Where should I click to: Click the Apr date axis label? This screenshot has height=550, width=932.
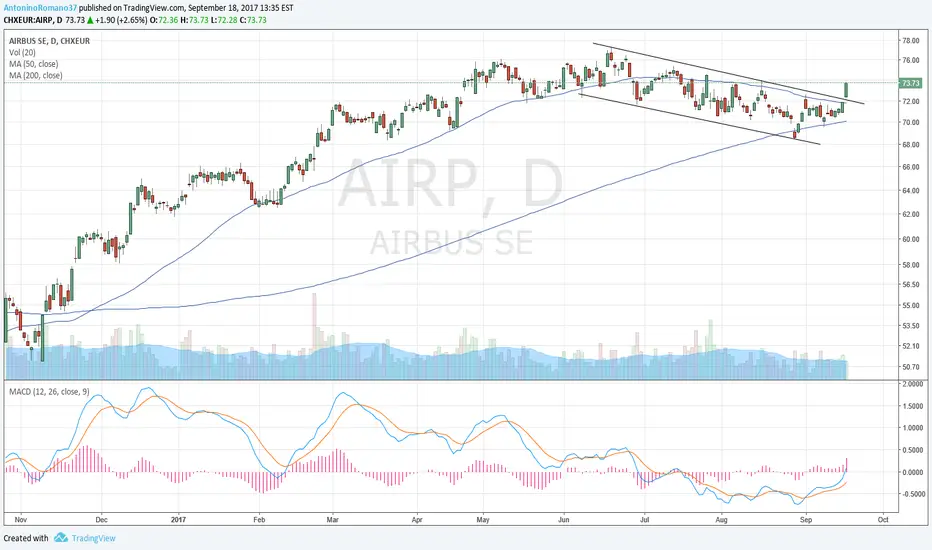[417, 520]
